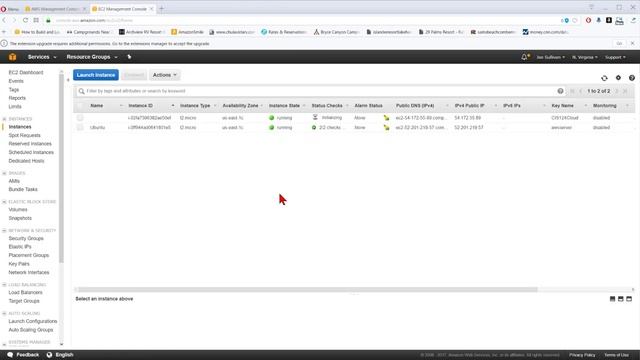The width and height of the screenshot is (640, 360).
Task: Open Campgrounds Near bookmark
Action: pyautogui.click(x=89, y=32)
